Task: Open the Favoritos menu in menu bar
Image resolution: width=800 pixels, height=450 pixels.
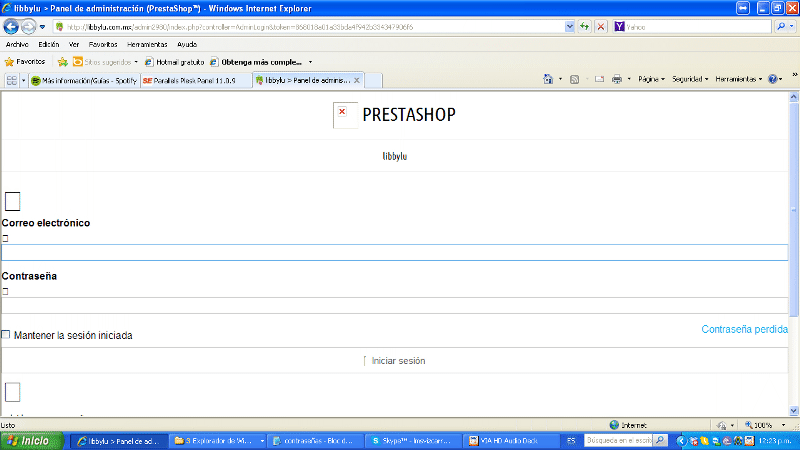Action: point(103,44)
